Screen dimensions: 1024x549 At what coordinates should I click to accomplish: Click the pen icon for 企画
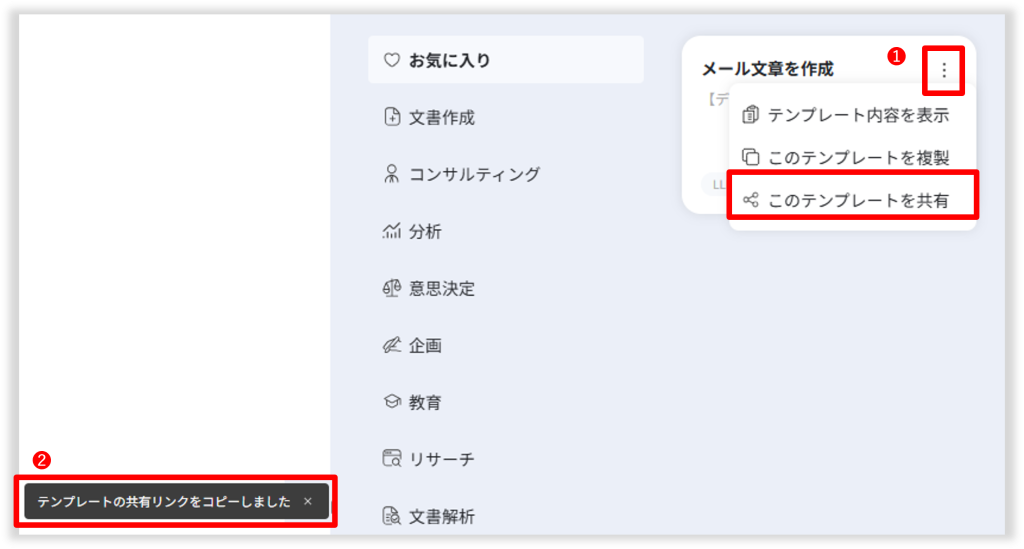click(392, 346)
